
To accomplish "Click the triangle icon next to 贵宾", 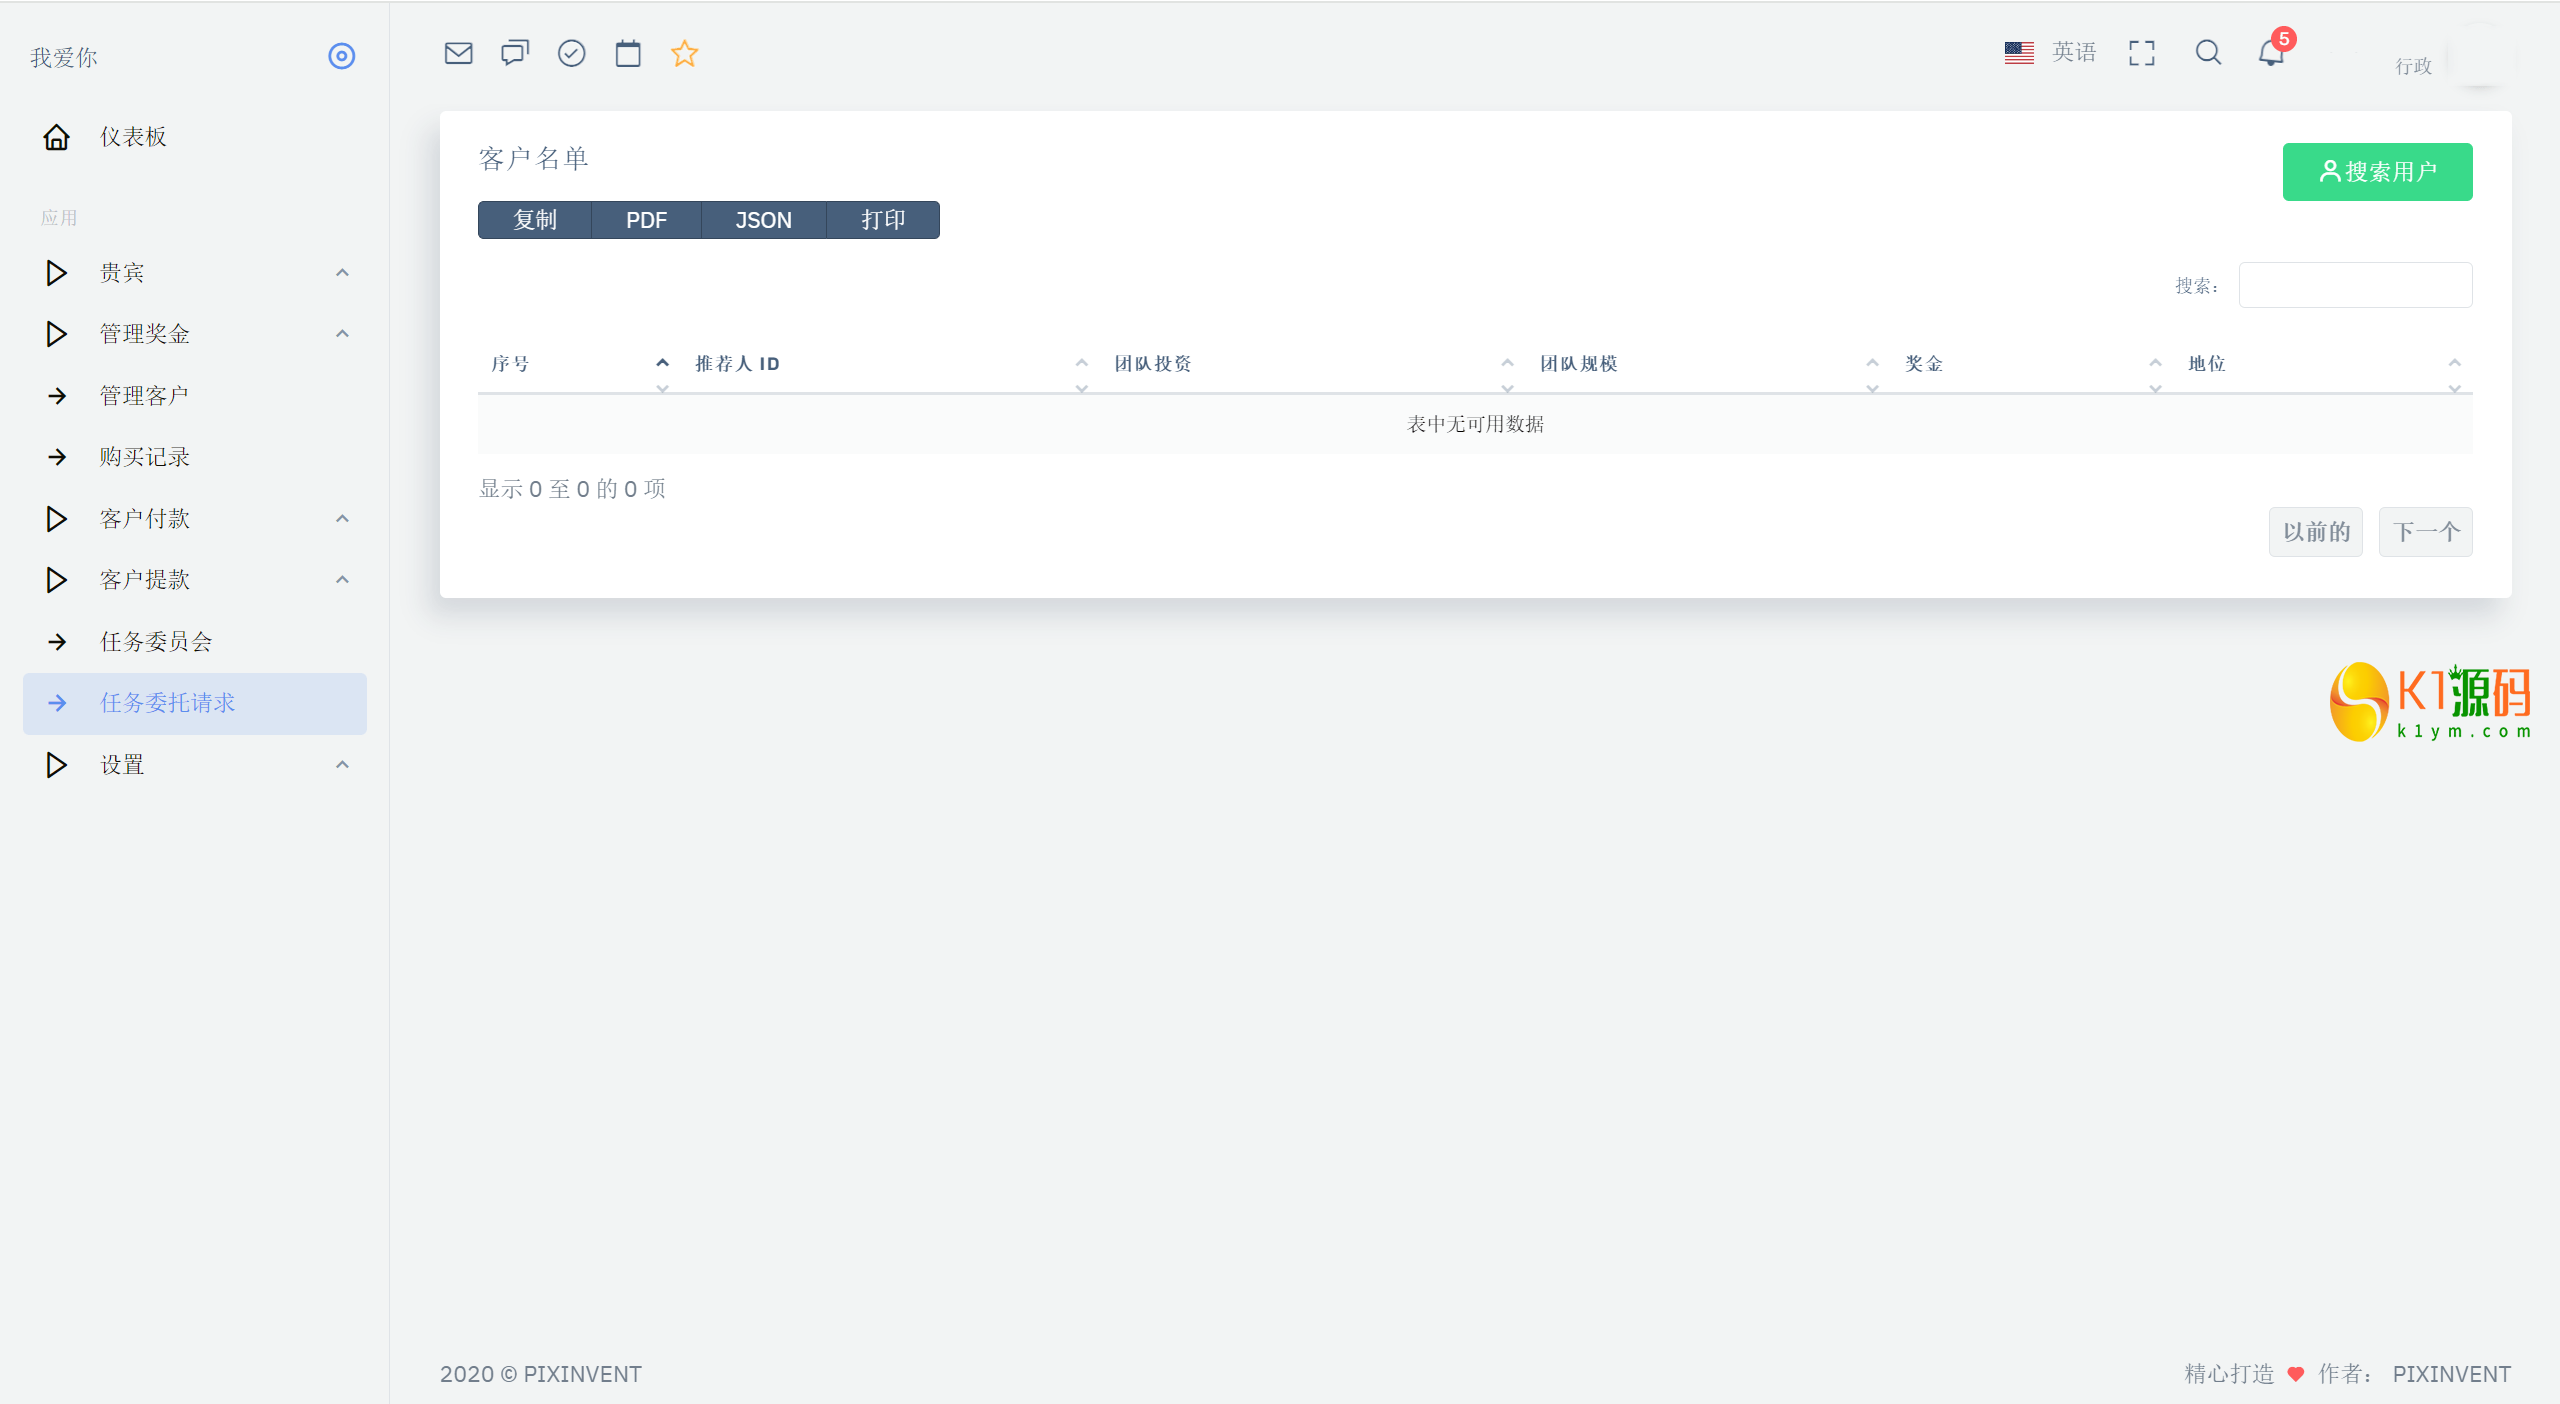I will (x=57, y=273).
